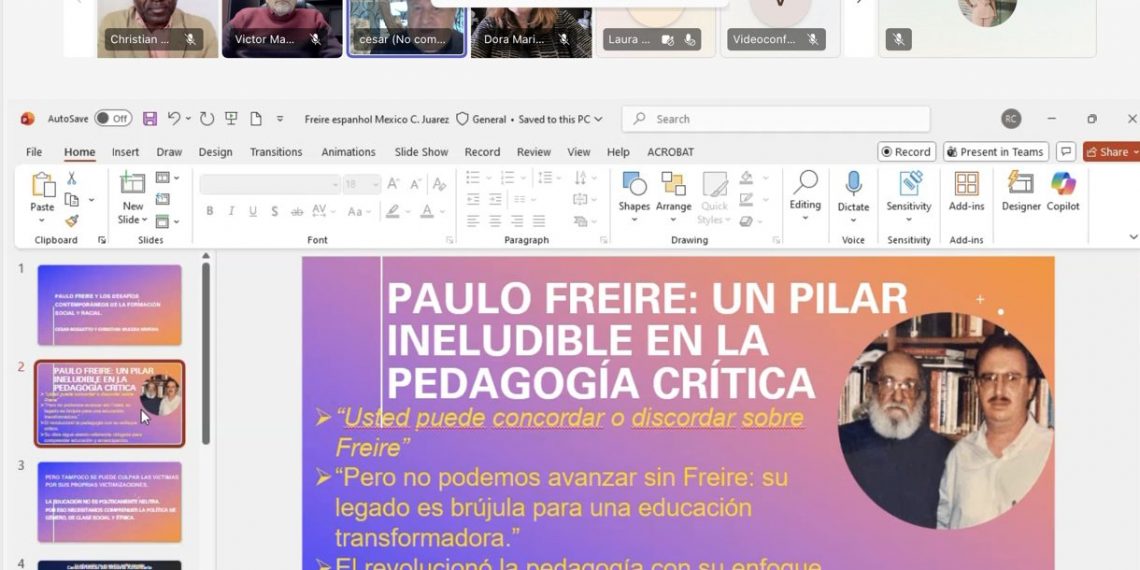The image size is (1140, 570).
Task: Open the Add-ins button
Action: pyautogui.click(x=966, y=191)
